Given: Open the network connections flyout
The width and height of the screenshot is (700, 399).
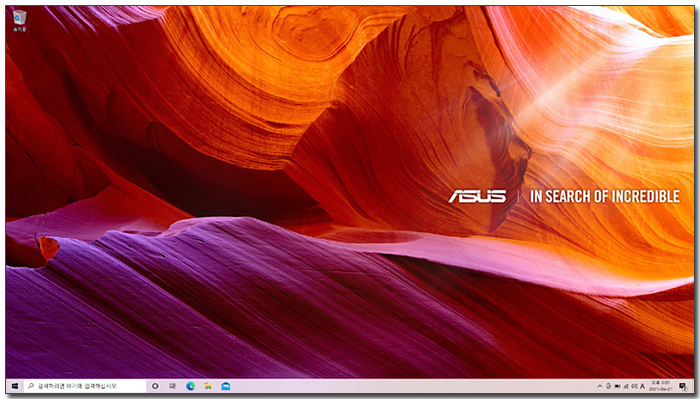Looking at the screenshot, I should 626,387.
